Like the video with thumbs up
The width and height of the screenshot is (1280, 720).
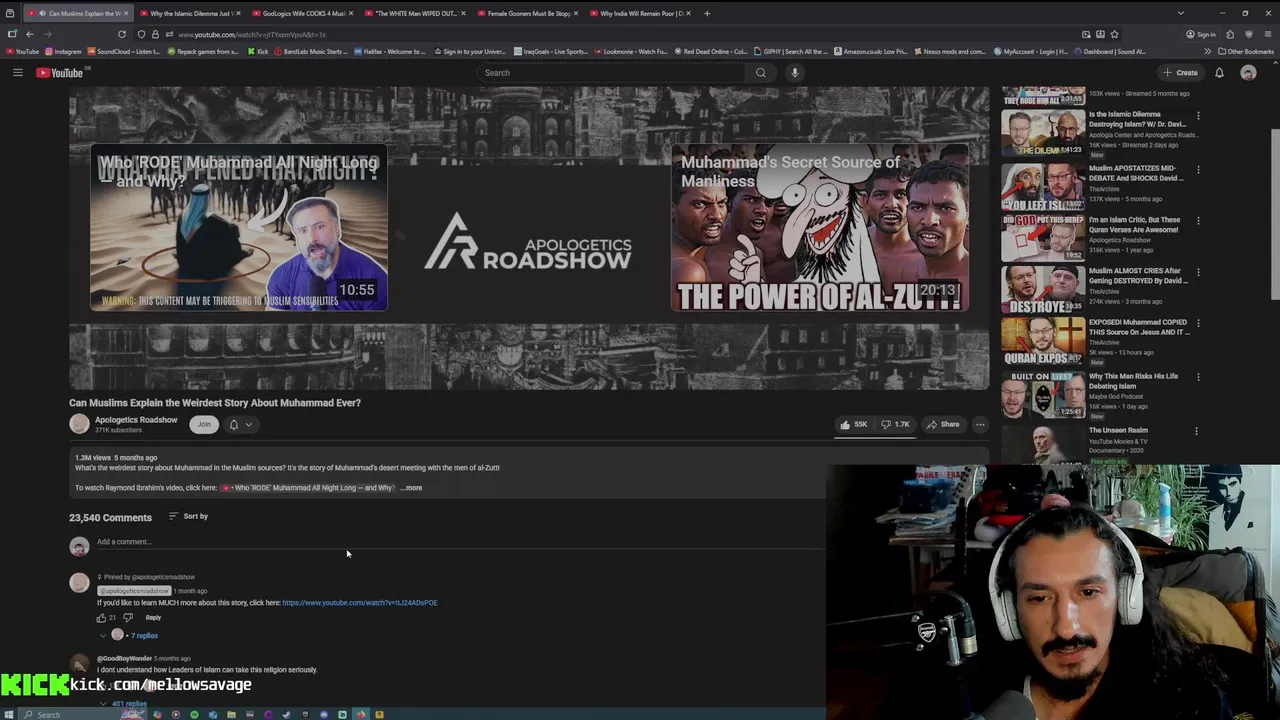pos(853,424)
